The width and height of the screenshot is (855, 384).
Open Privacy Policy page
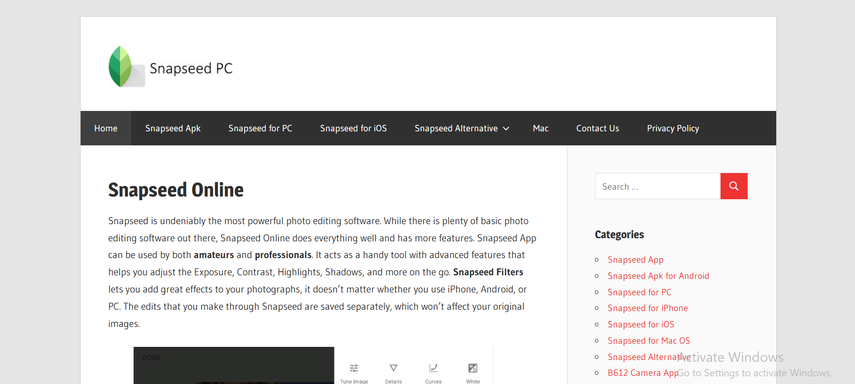click(x=673, y=128)
